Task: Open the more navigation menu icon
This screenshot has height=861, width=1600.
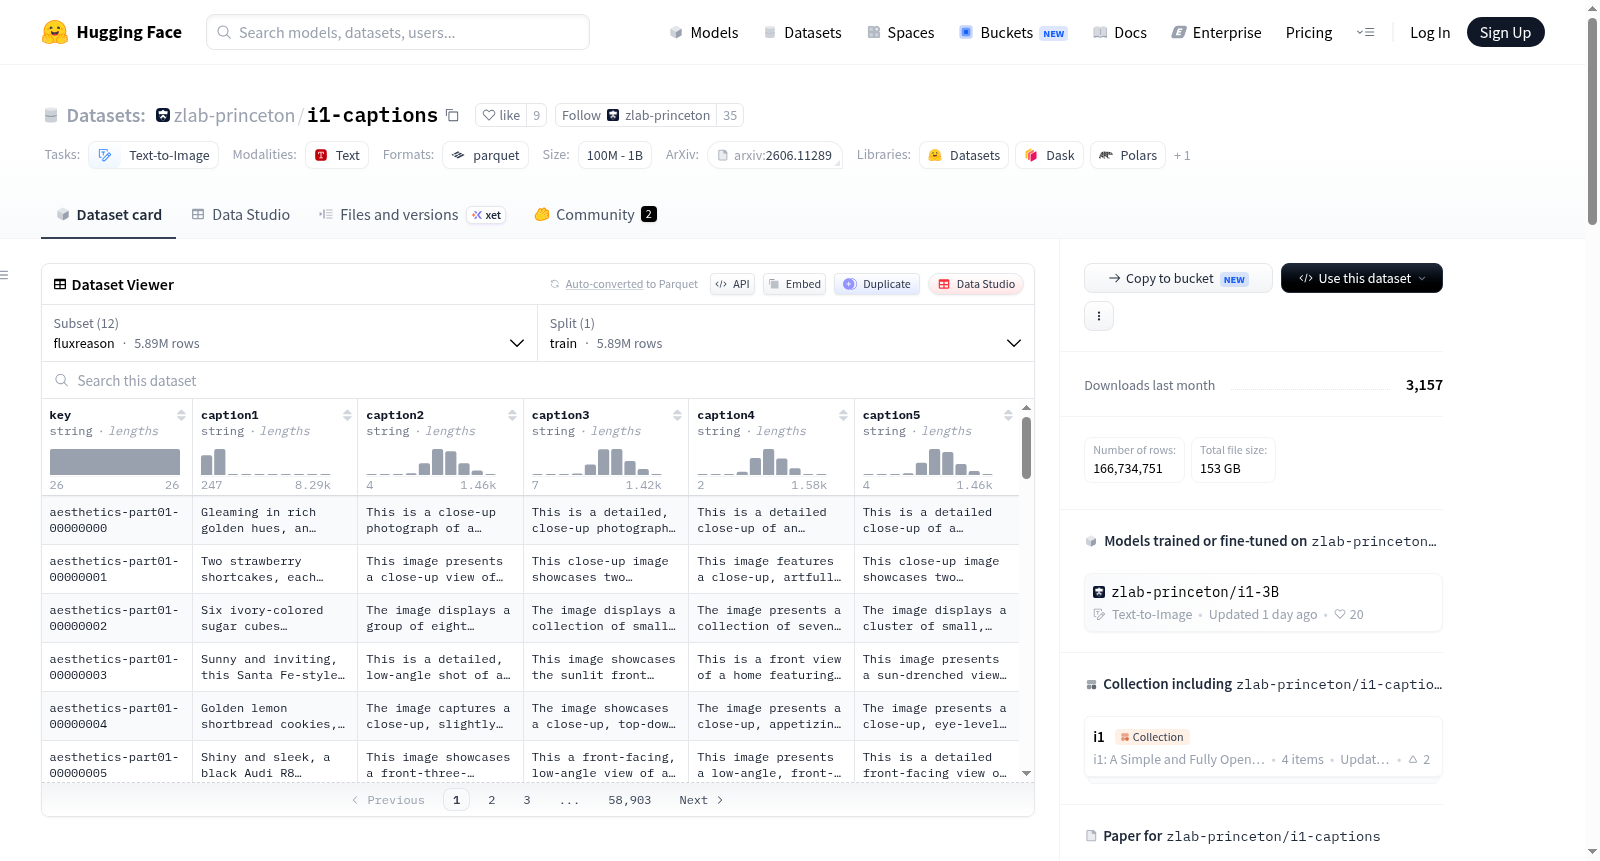Action: tap(1365, 32)
